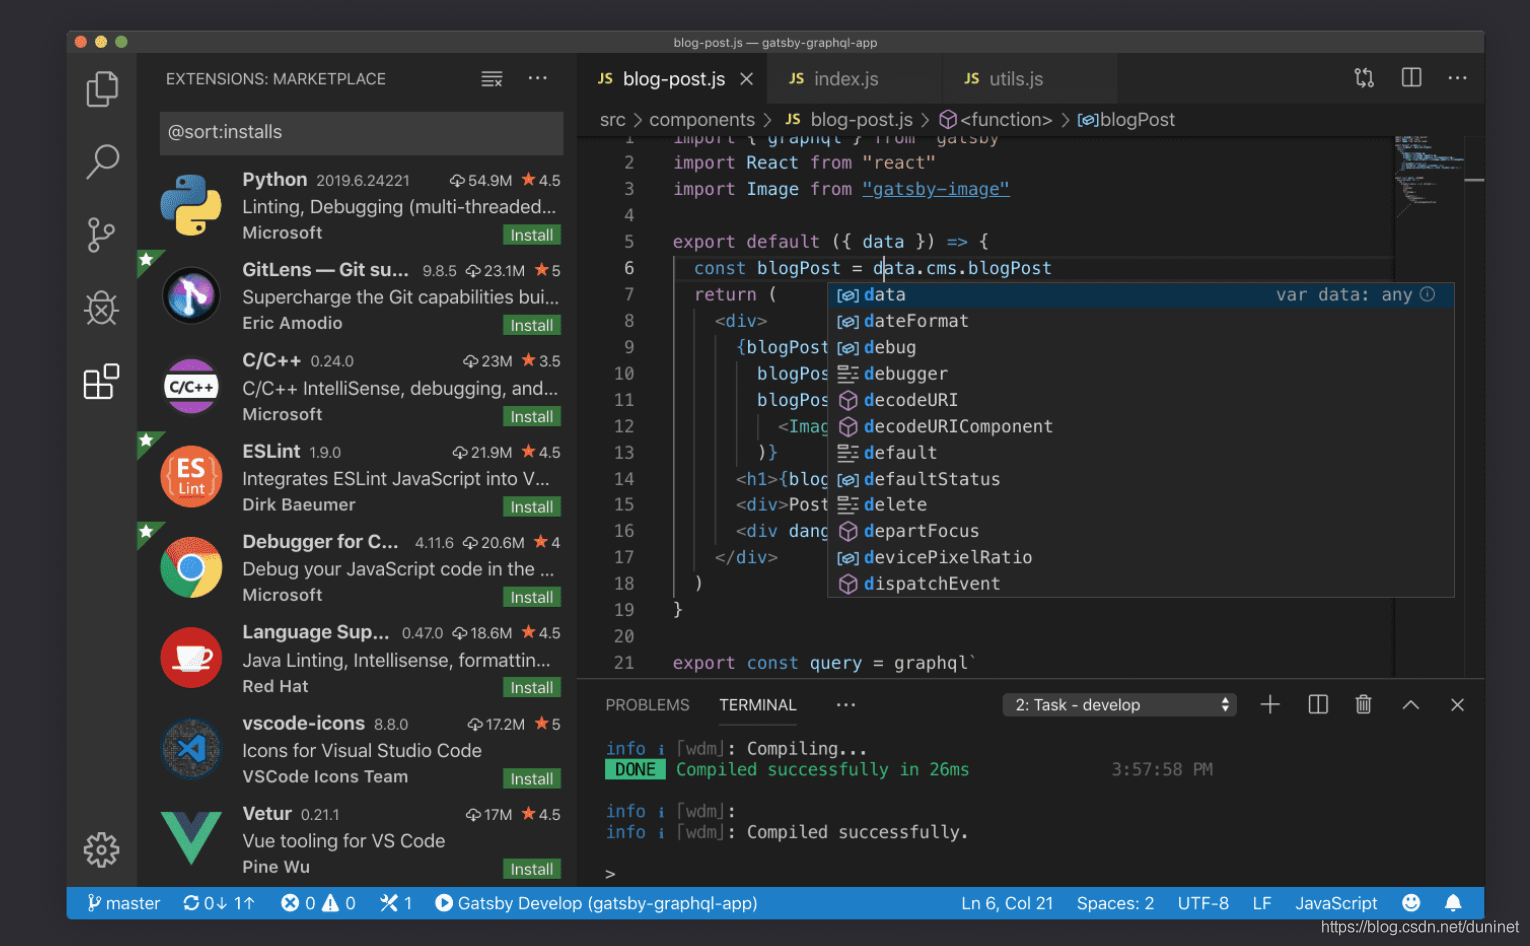This screenshot has height=946, width=1530.
Task: Change end of line LF setting
Action: click(1262, 903)
